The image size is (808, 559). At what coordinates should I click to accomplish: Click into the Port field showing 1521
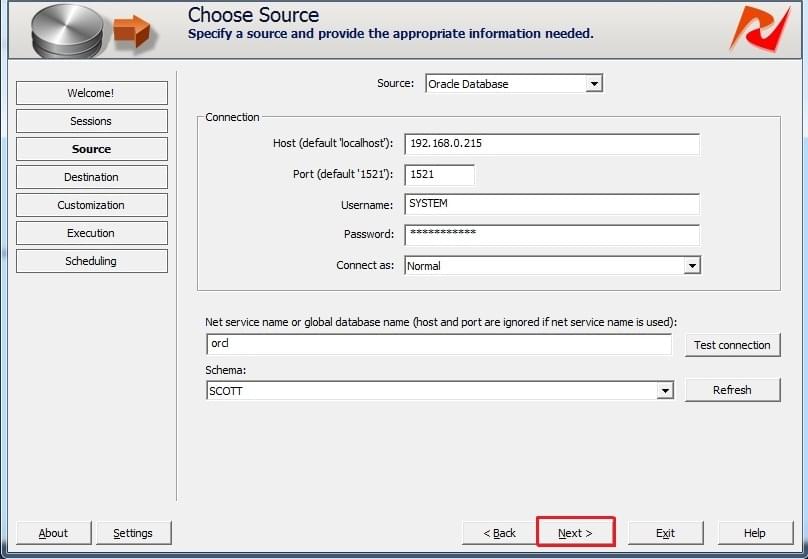click(x=440, y=175)
